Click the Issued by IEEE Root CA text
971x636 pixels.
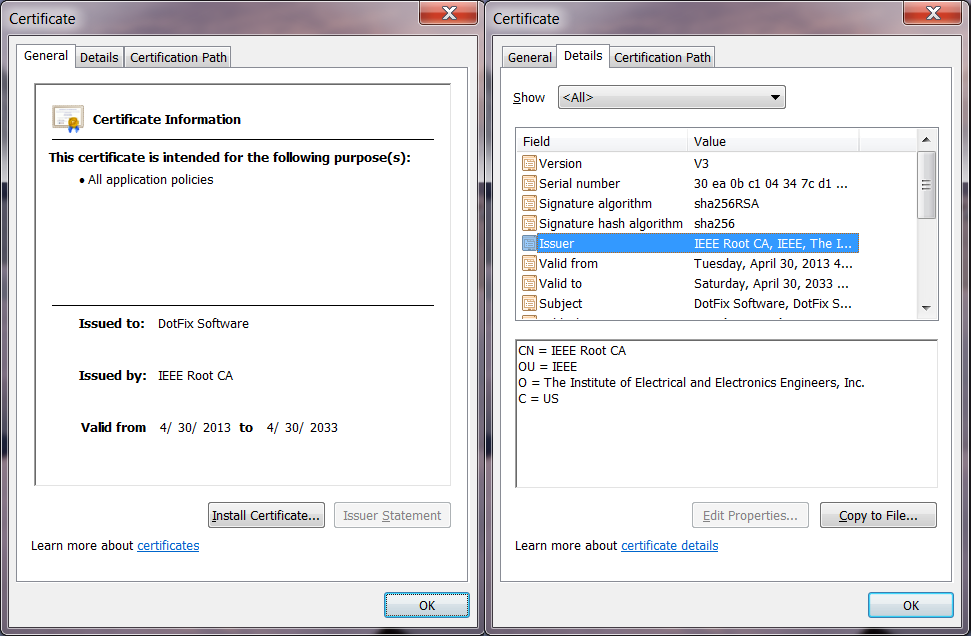195,375
